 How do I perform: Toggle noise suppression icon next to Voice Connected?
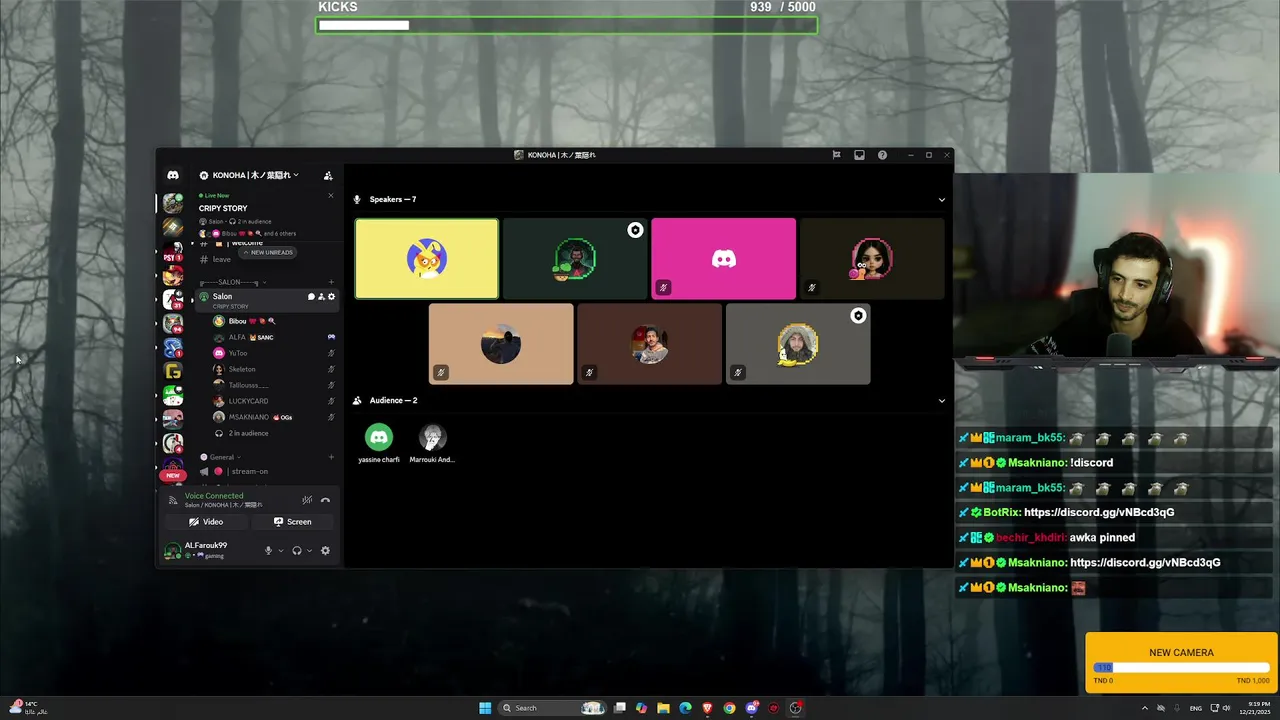307,500
